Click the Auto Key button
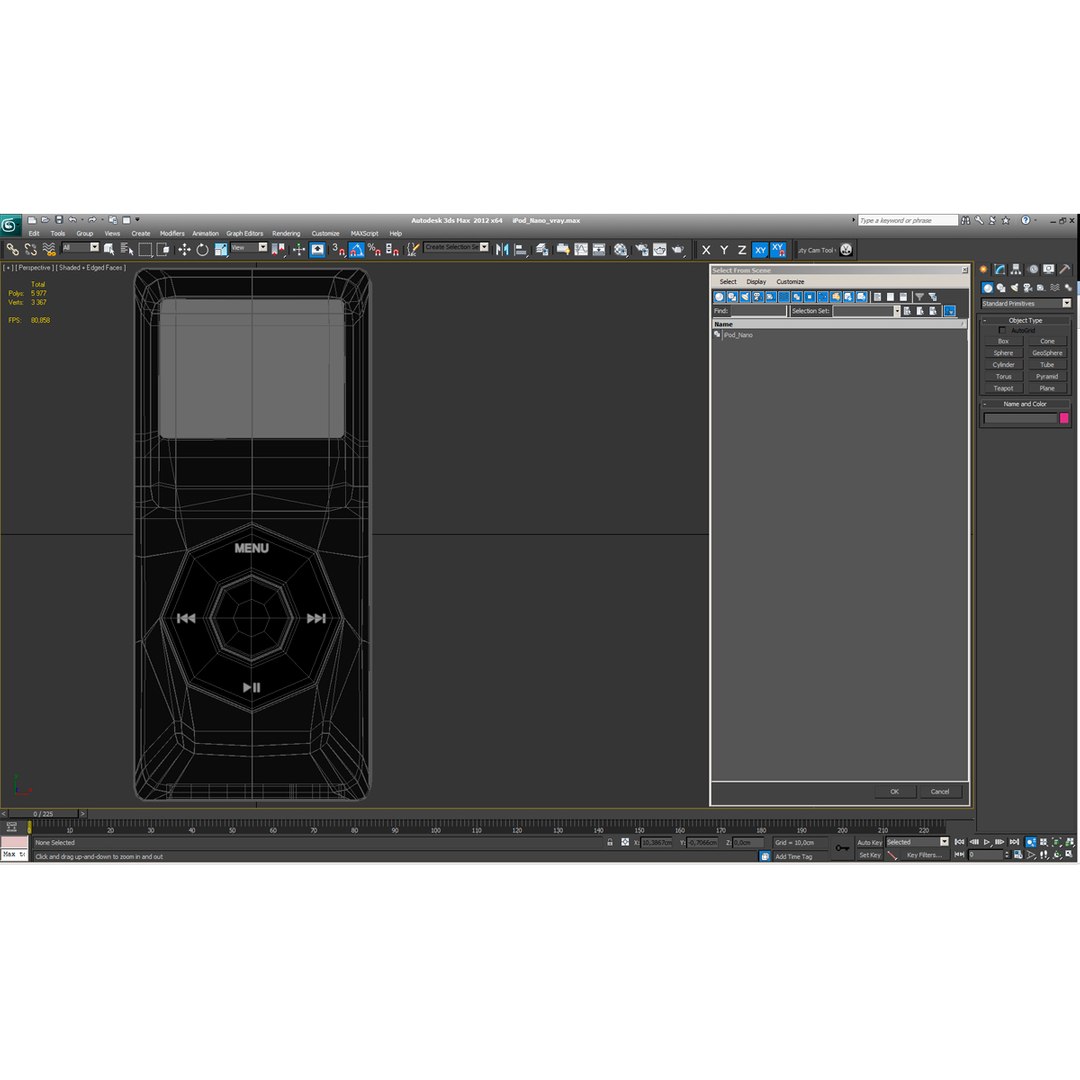This screenshot has width=1080, height=1080. coord(869,842)
